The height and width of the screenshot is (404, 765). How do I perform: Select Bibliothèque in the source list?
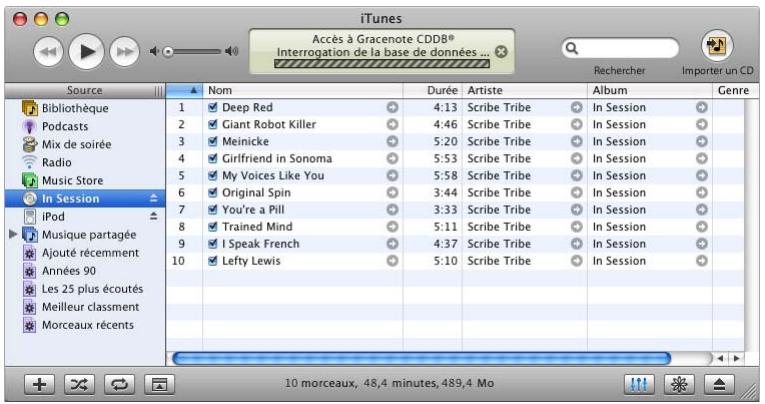pyautogui.click(x=85, y=108)
